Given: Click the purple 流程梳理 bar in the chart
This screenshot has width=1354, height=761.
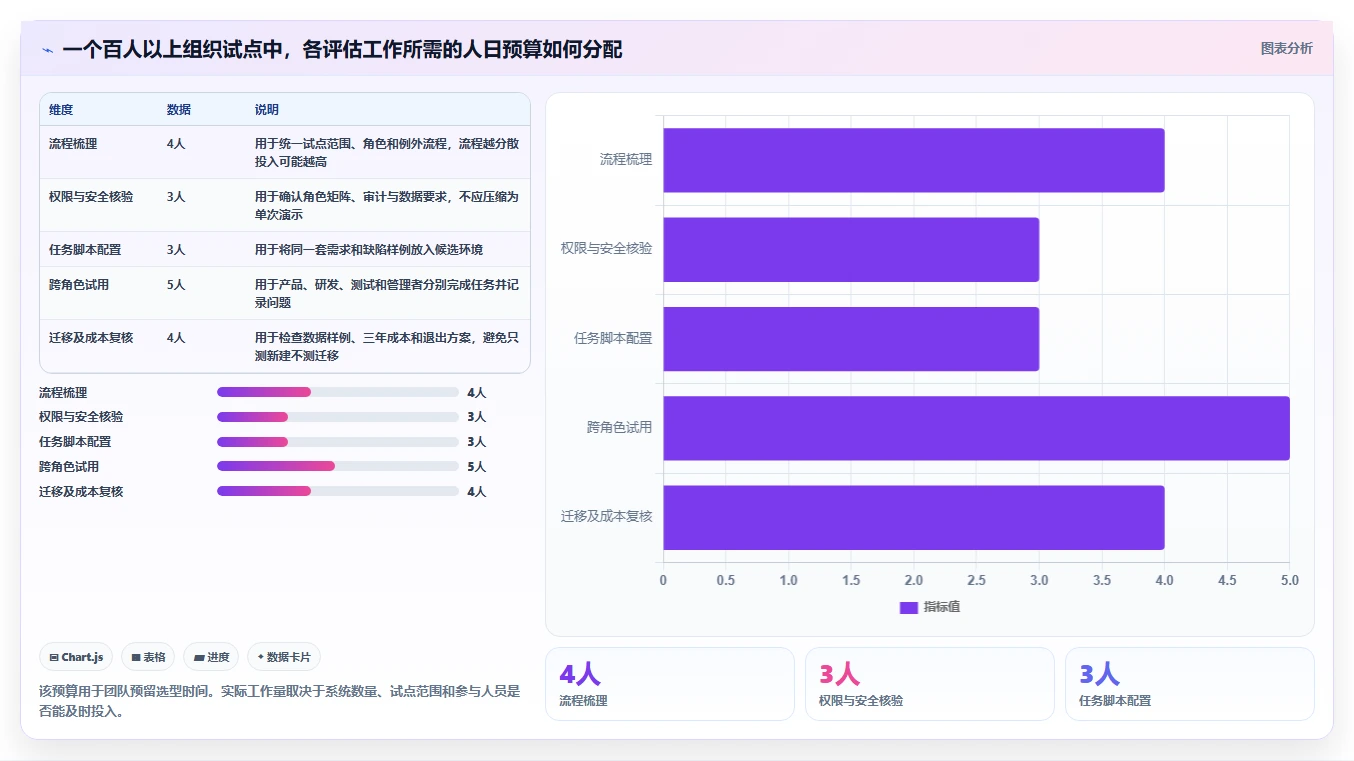Looking at the screenshot, I should tap(913, 160).
